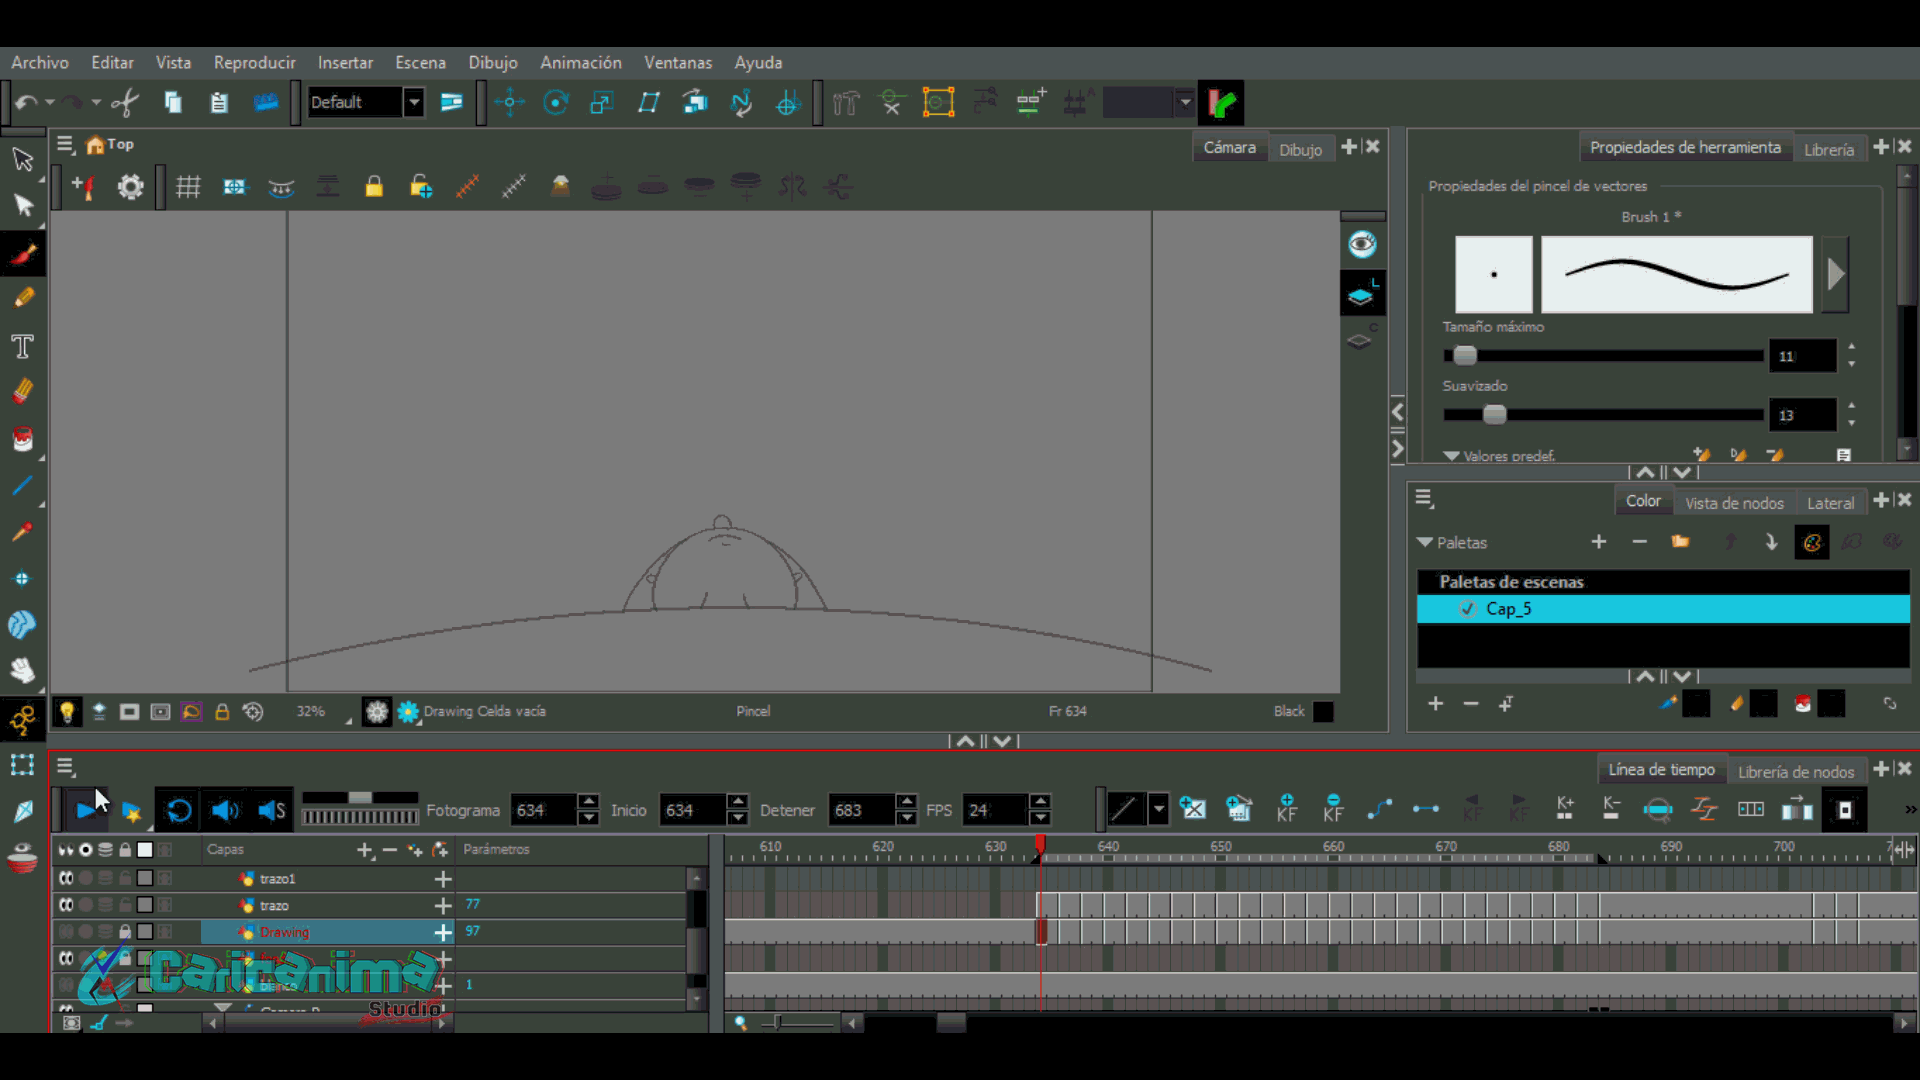
Task: Select the Skew tool in top toolbar
Action: point(649,102)
